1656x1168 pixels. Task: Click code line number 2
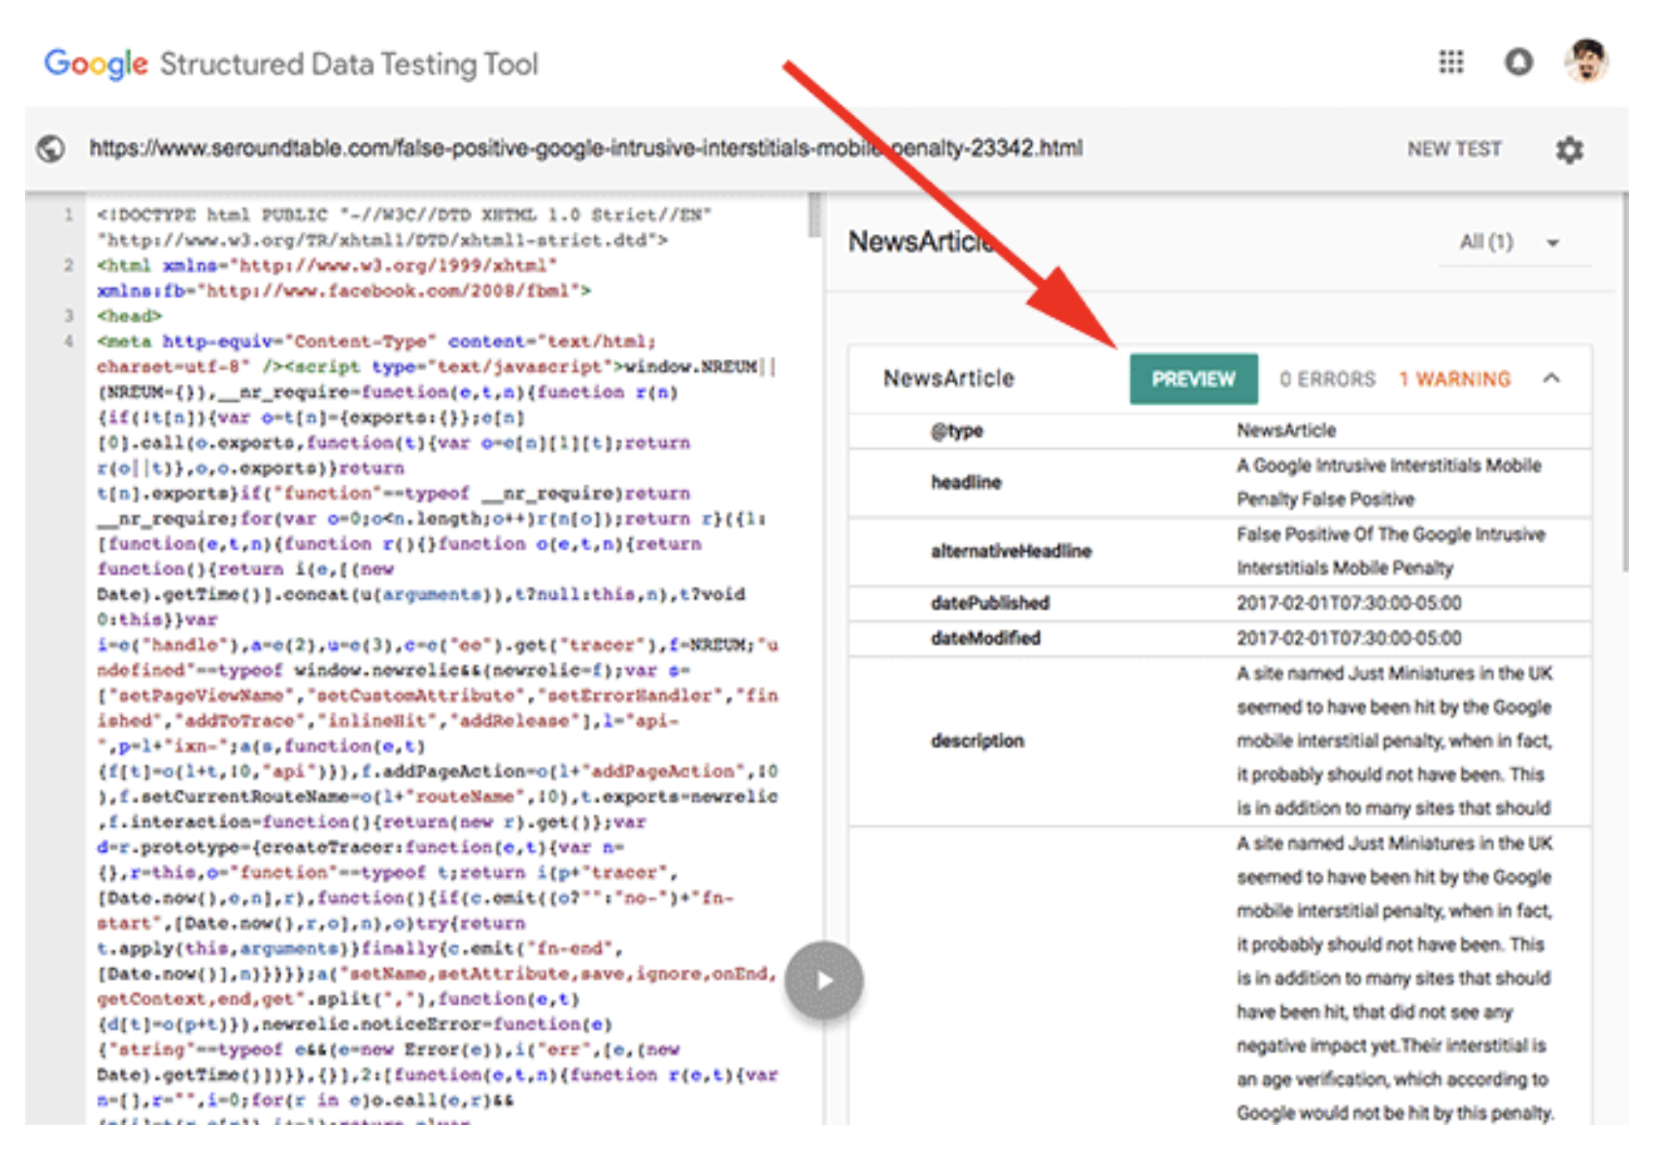pos(69,265)
